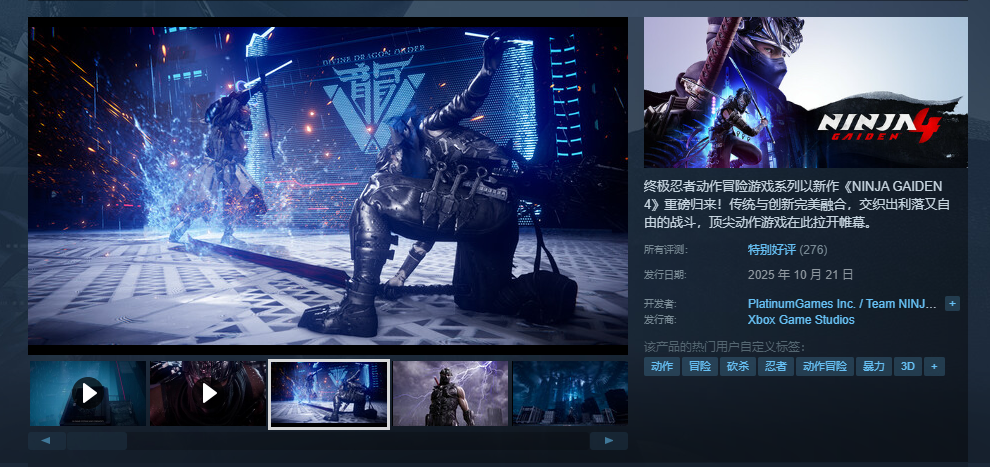Expand the developer list with plus button
Image resolution: width=990 pixels, height=467 pixels.
[x=952, y=303]
